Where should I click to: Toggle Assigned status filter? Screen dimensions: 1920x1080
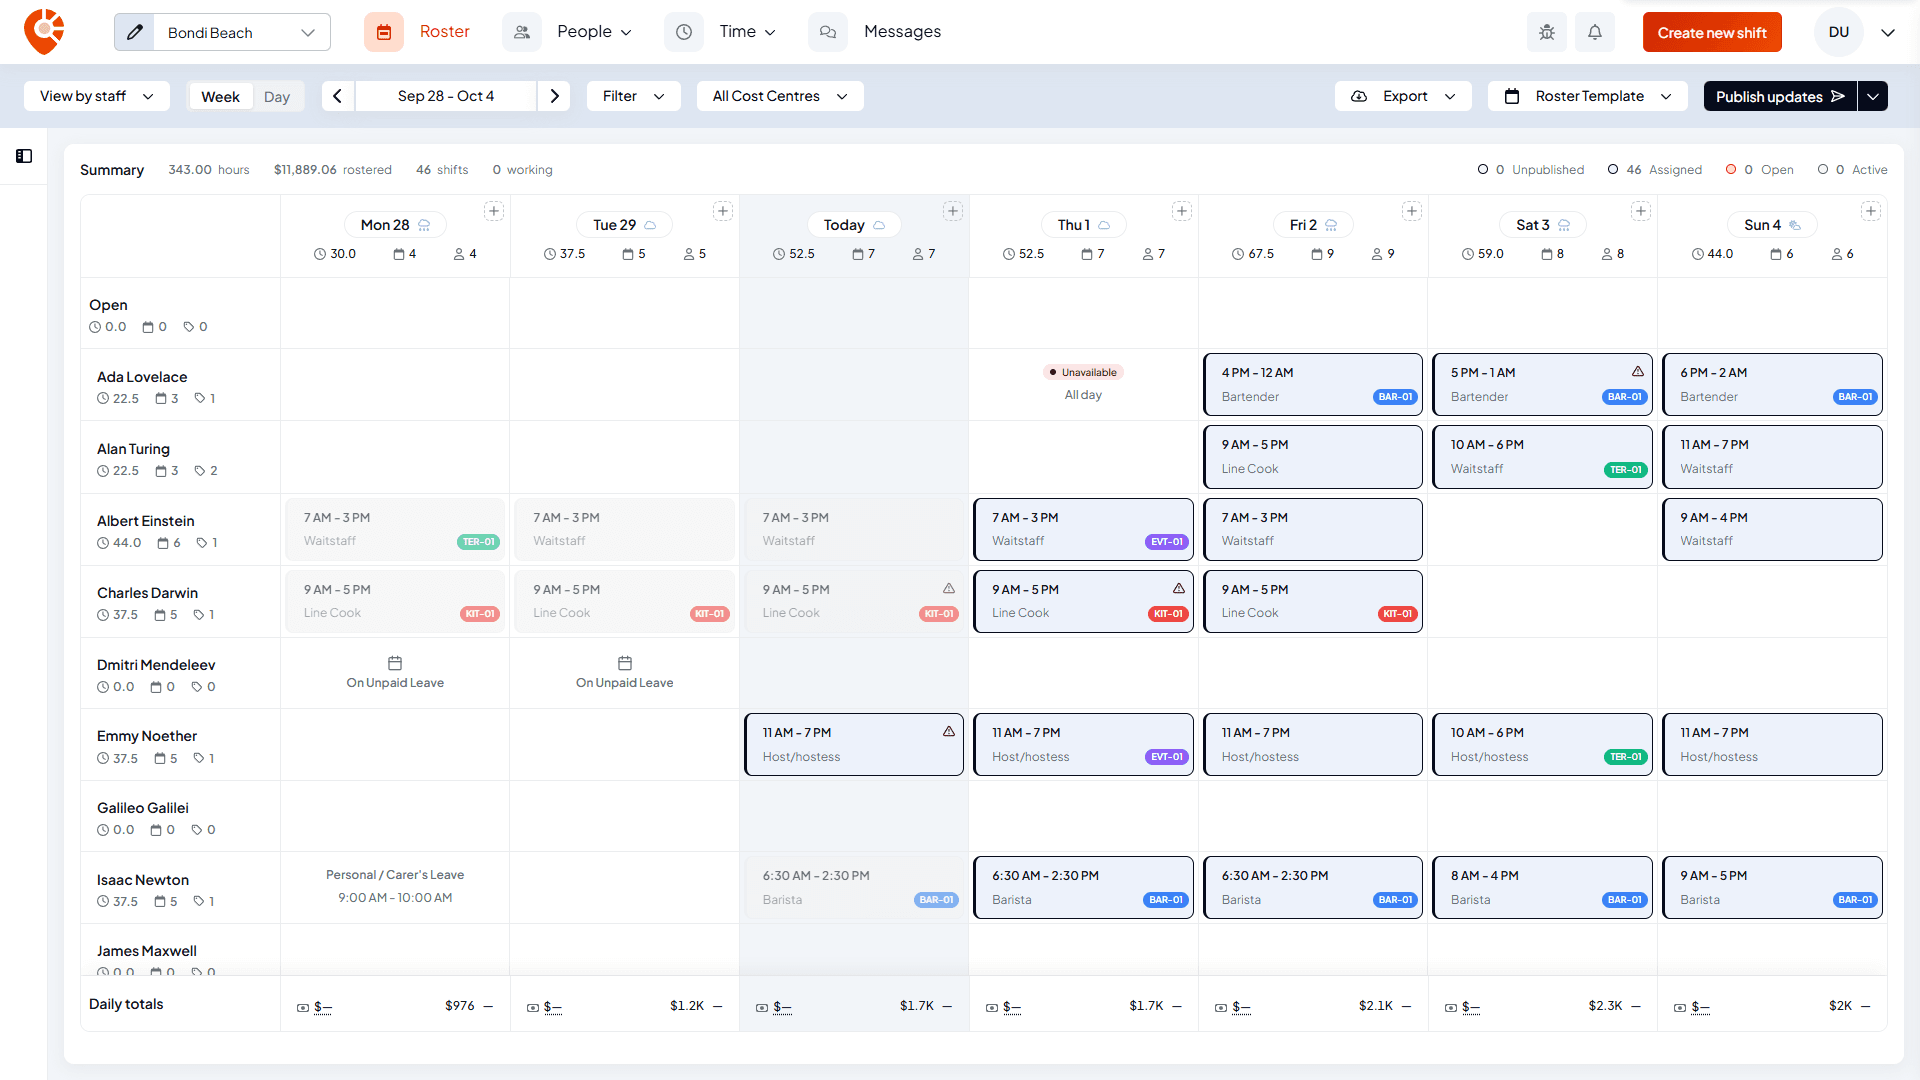pos(1654,170)
